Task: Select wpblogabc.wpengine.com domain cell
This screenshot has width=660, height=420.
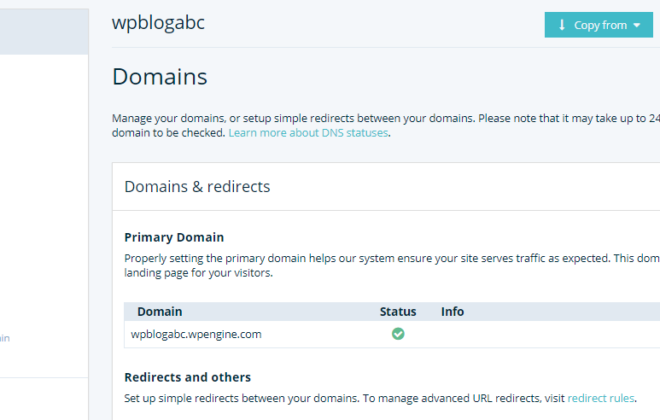Action: 196,334
